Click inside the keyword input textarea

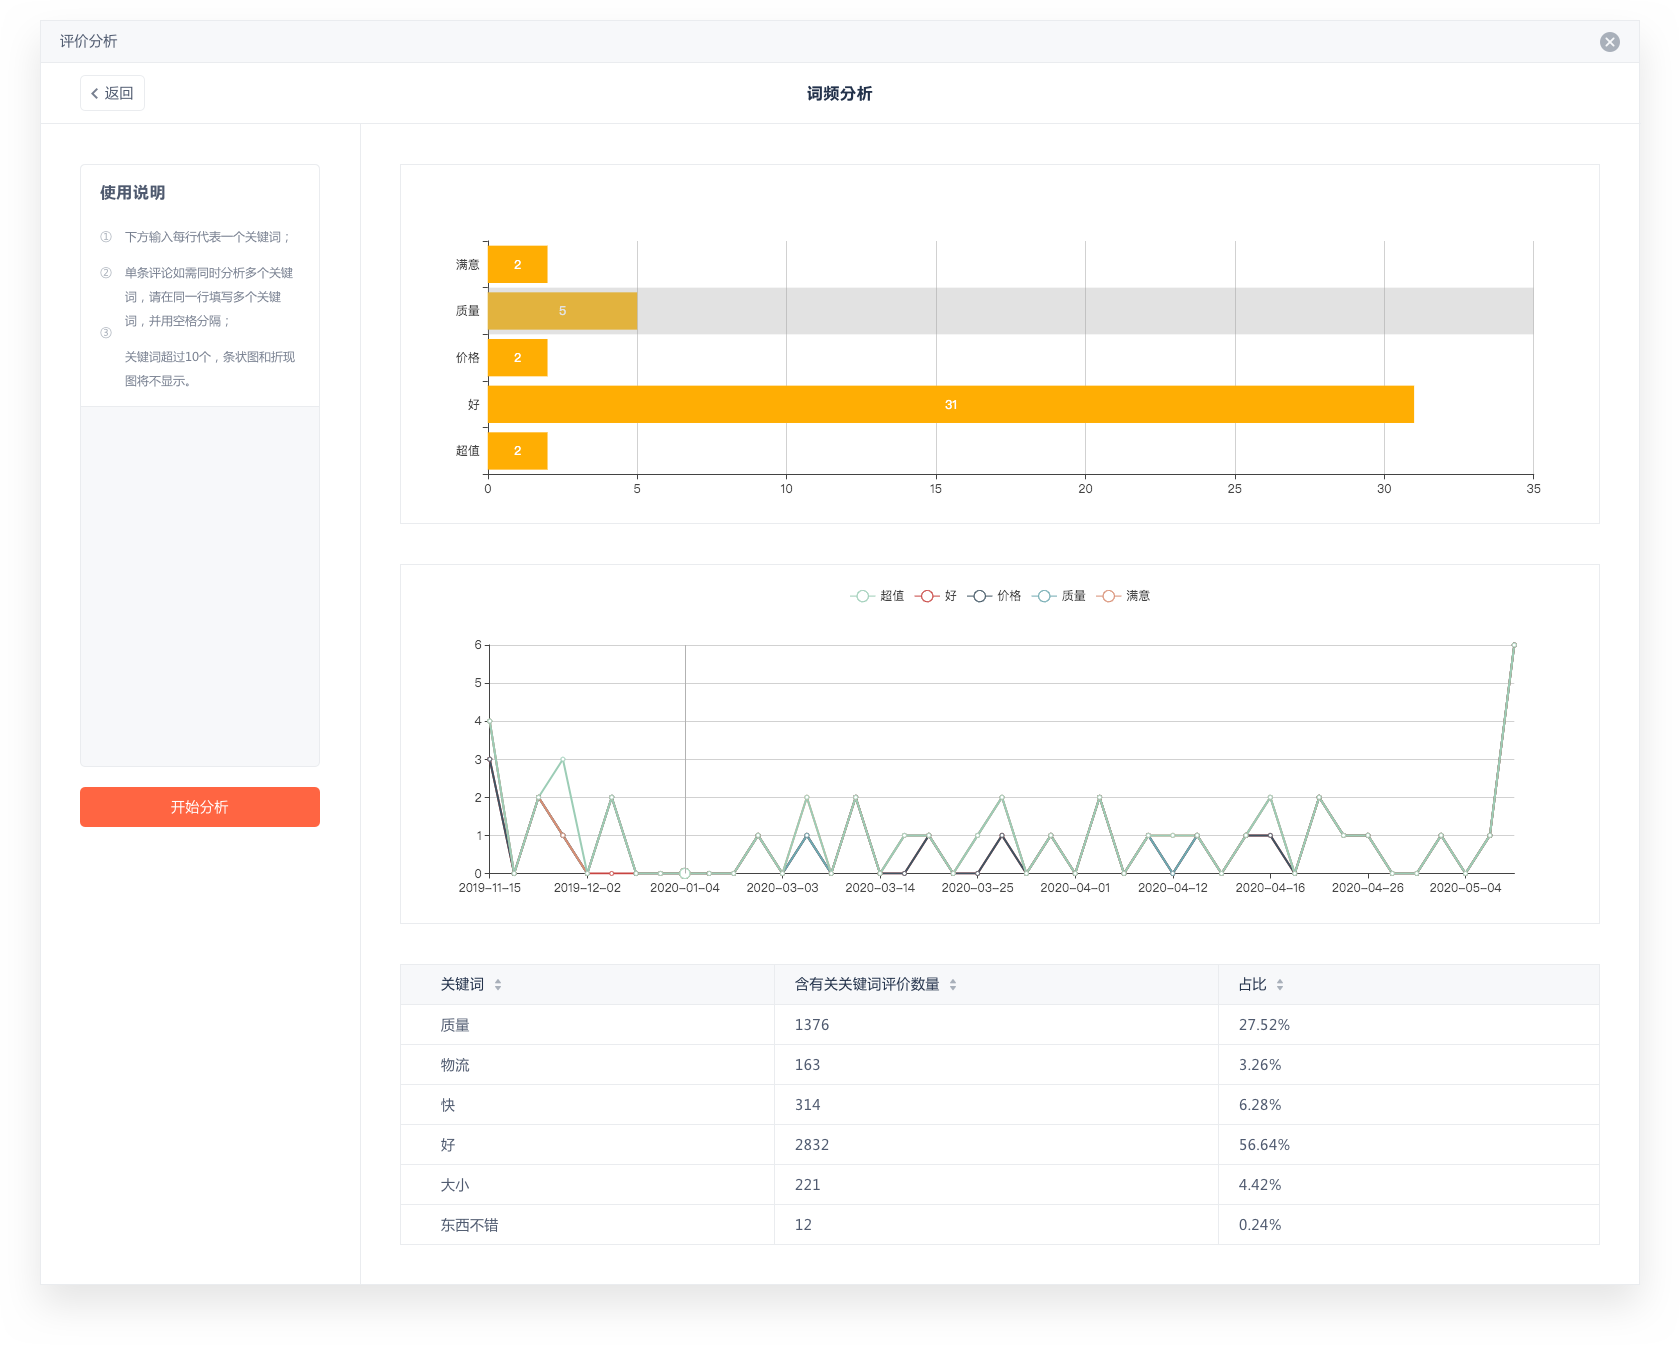tap(200, 586)
